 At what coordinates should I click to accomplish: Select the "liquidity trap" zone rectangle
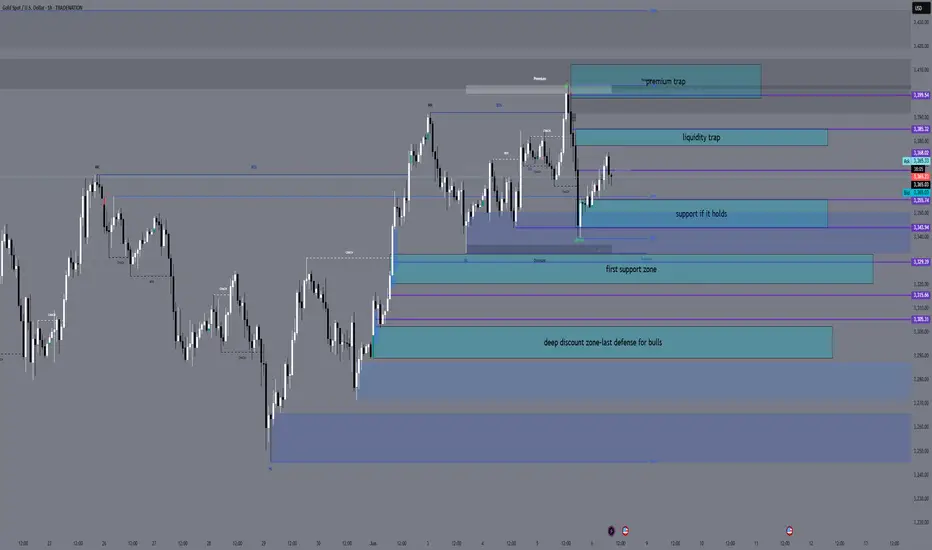click(x=701, y=137)
